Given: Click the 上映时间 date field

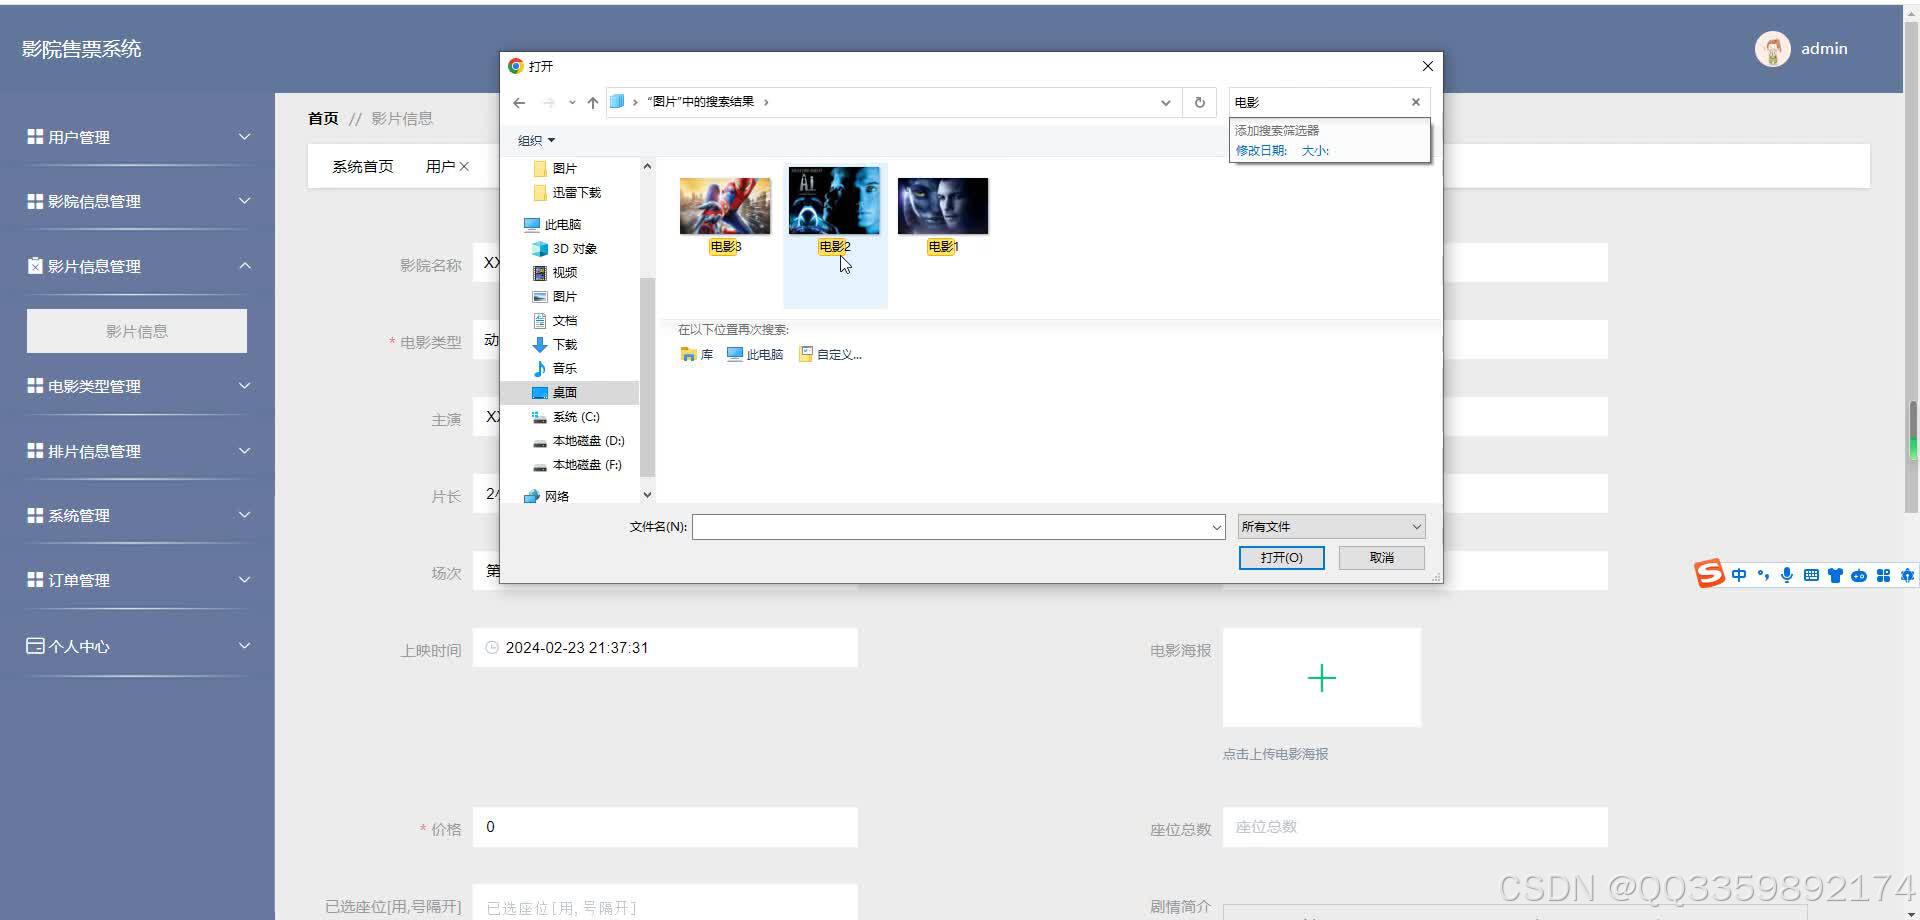Looking at the screenshot, I should tap(665, 648).
